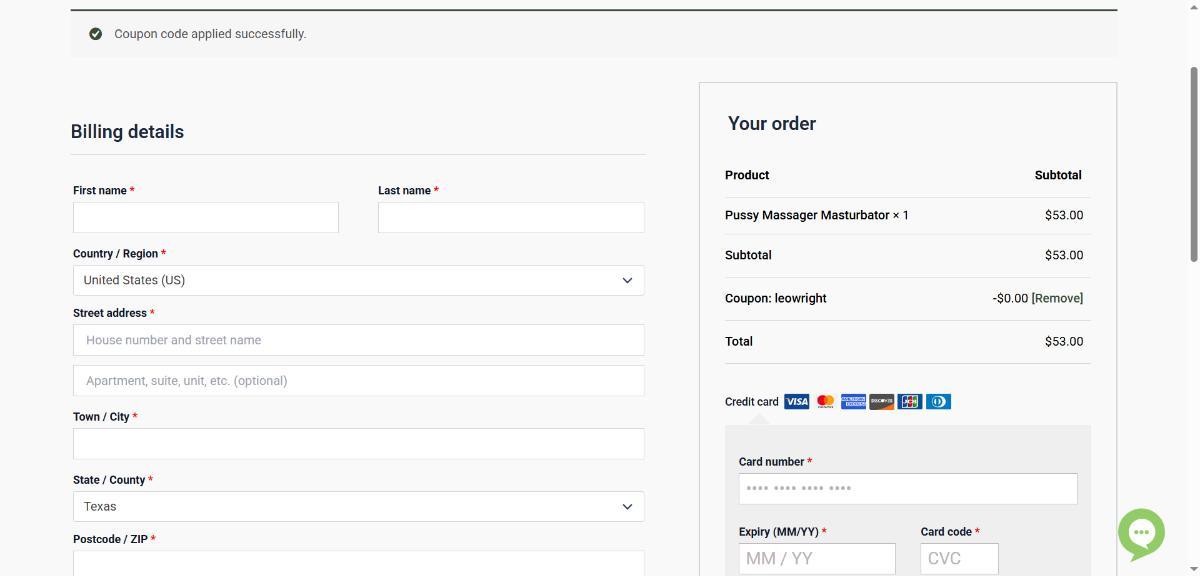This screenshot has width=1200, height=576.
Task: Click the Visa card icon
Action: (796, 402)
